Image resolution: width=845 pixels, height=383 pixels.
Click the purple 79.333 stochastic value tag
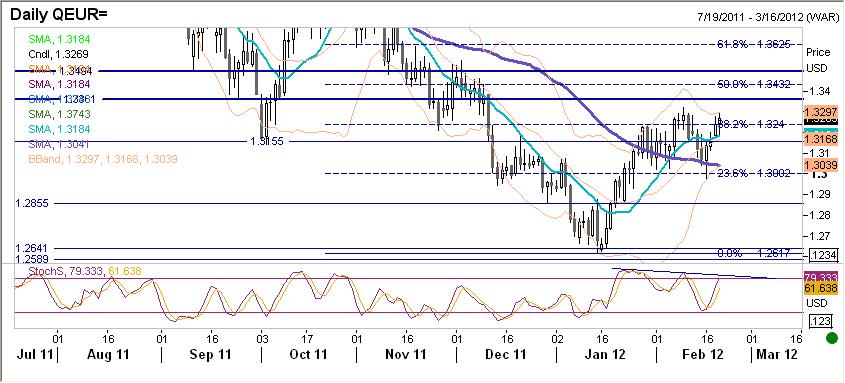tap(821, 278)
